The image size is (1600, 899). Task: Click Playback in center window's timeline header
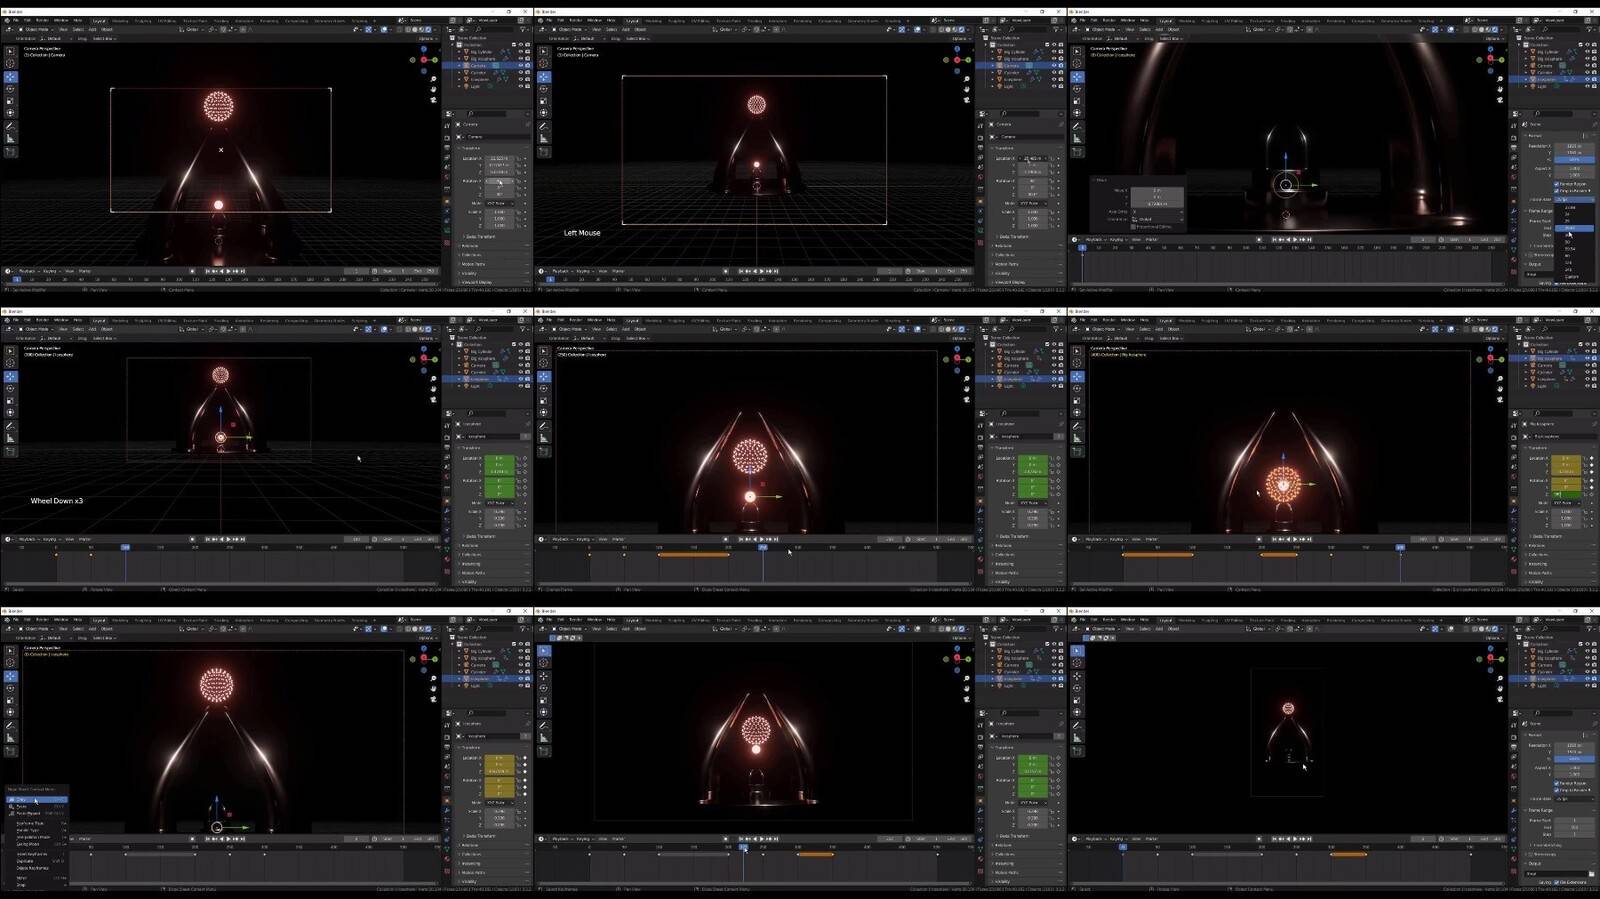(561, 539)
